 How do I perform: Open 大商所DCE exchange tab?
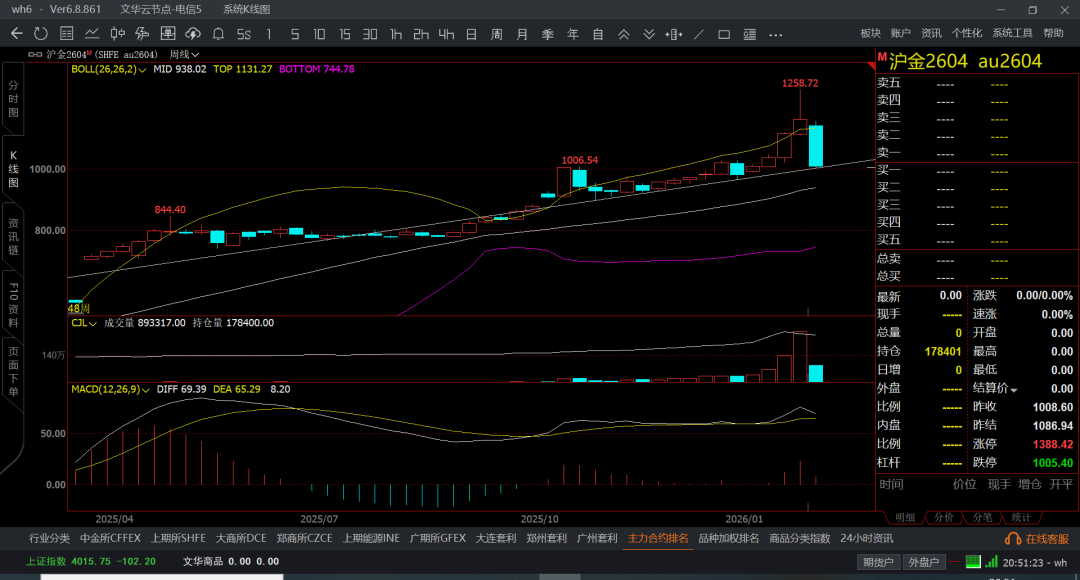[241, 538]
